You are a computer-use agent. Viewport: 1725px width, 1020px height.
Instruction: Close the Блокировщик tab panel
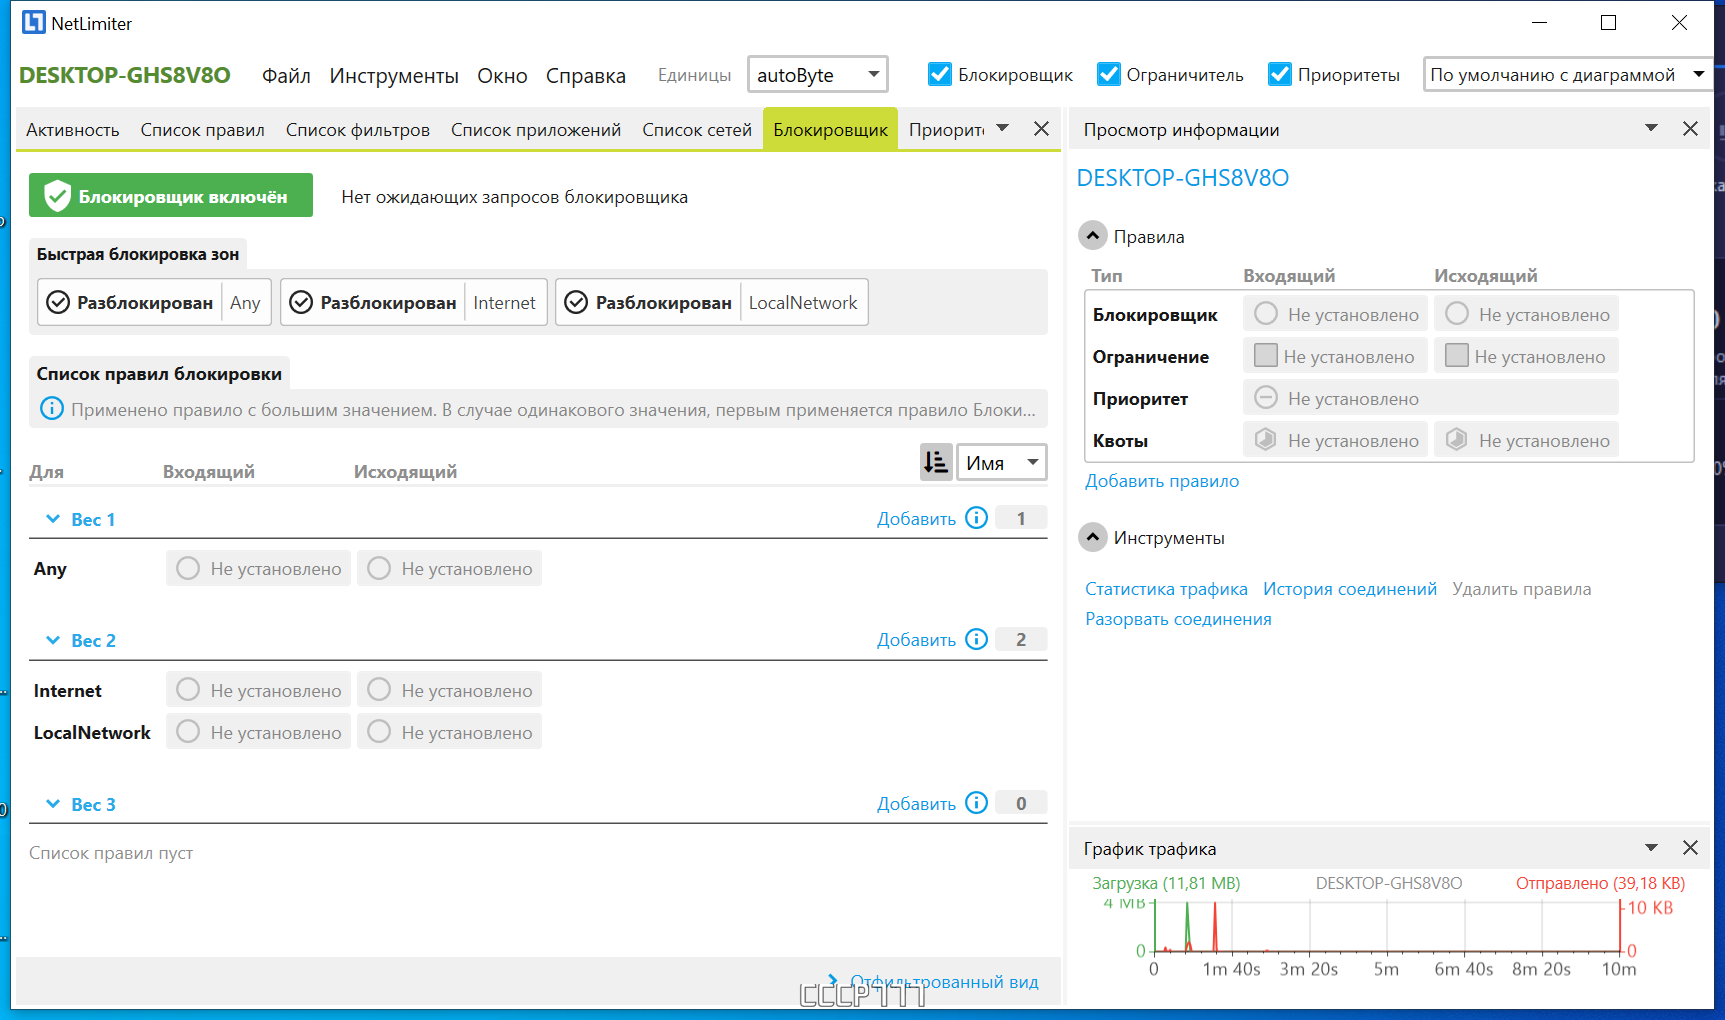(x=1041, y=128)
